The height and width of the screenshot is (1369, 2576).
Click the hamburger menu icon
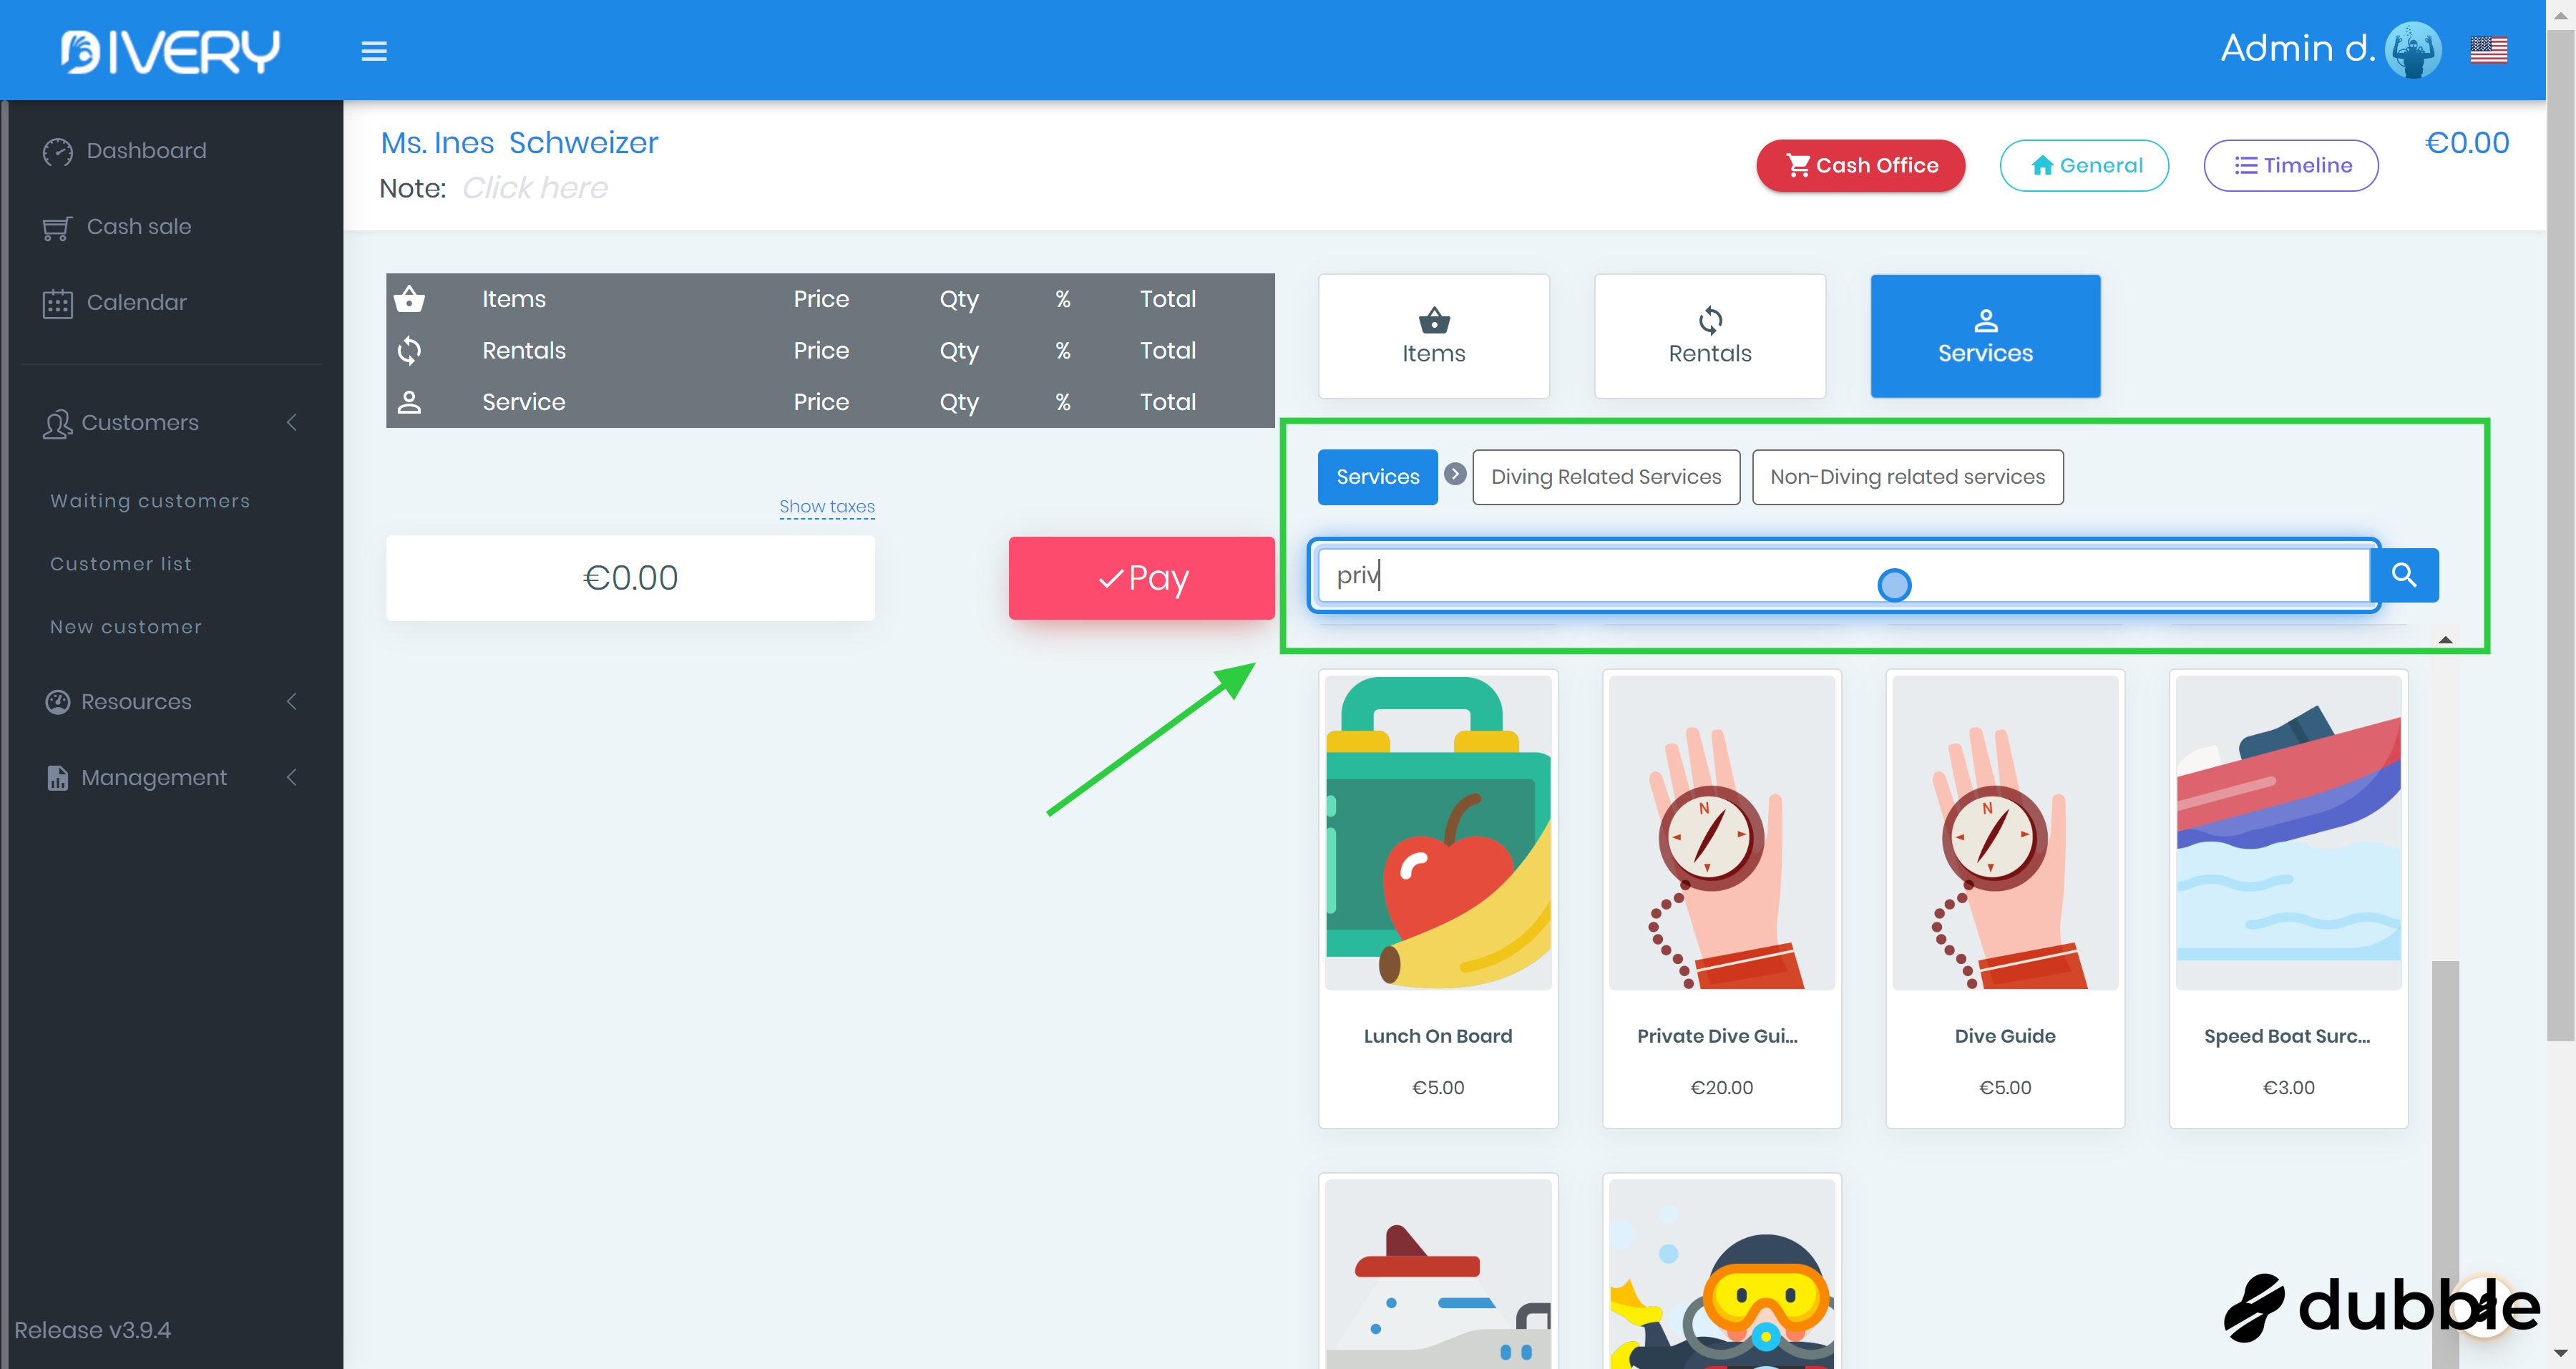tap(374, 51)
